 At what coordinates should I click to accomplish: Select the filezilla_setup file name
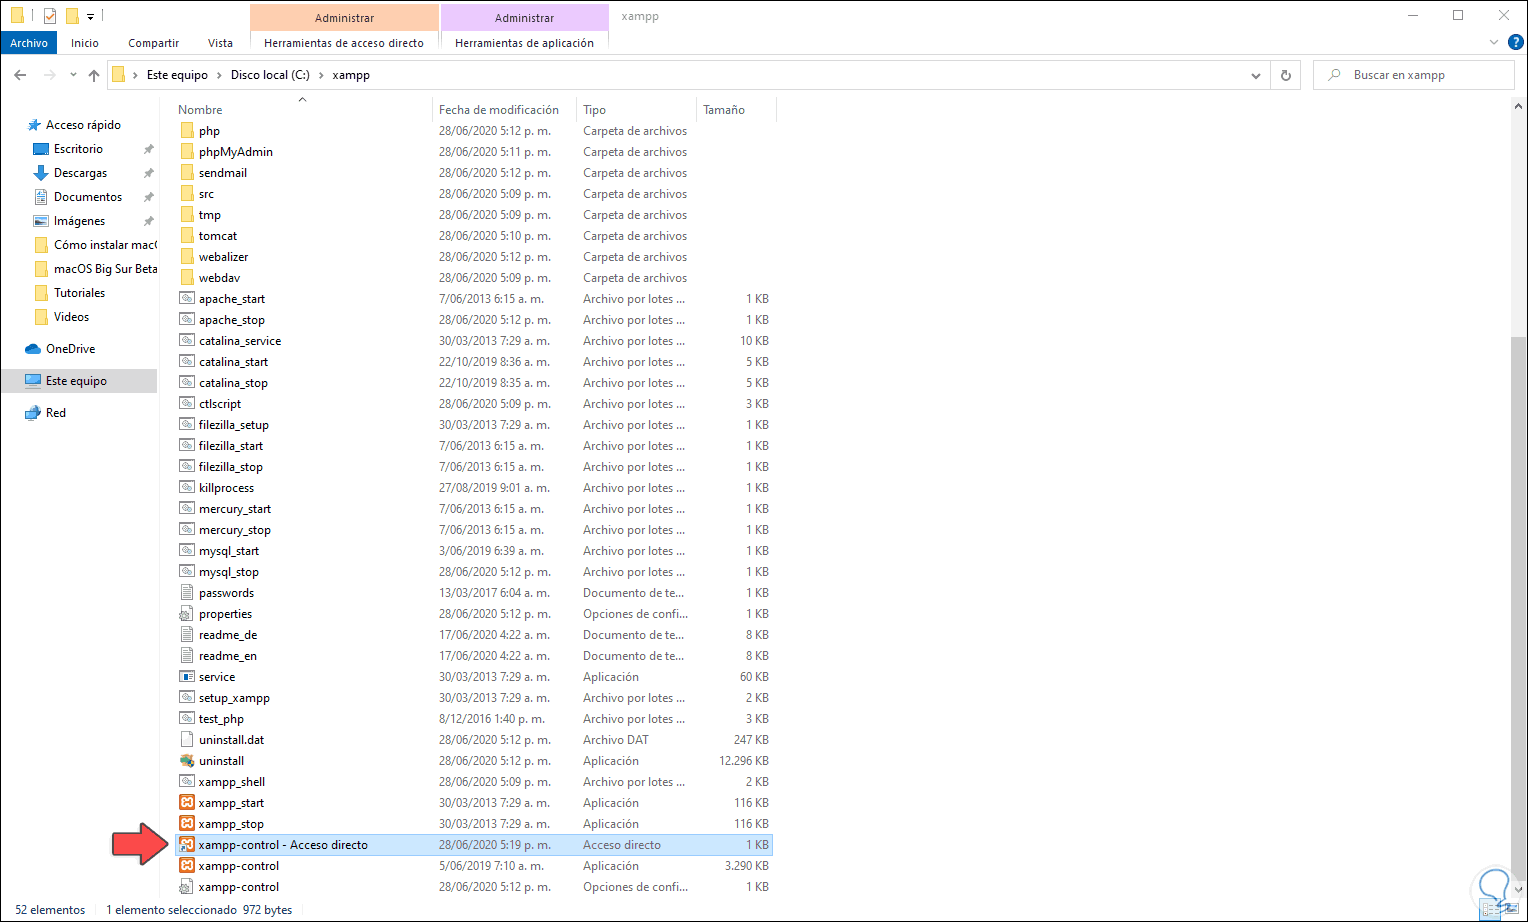coord(234,425)
